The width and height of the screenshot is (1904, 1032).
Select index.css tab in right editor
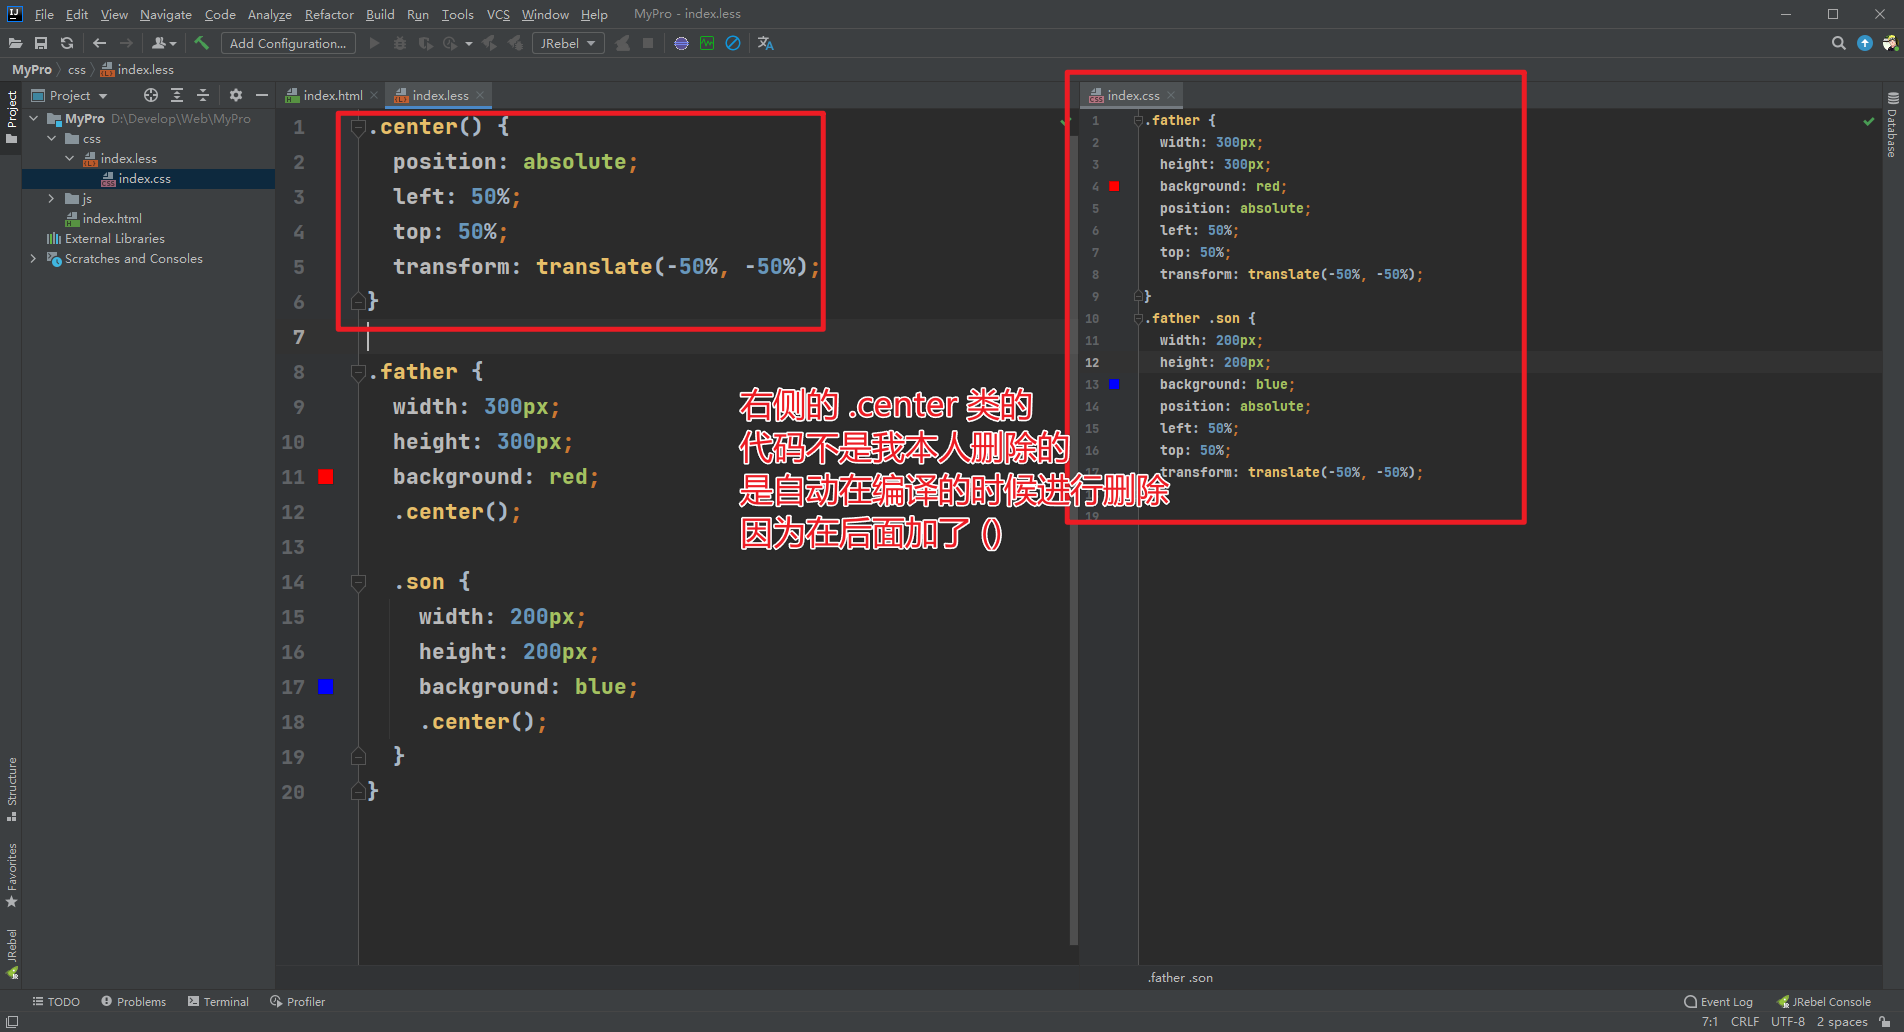pyautogui.click(x=1133, y=95)
